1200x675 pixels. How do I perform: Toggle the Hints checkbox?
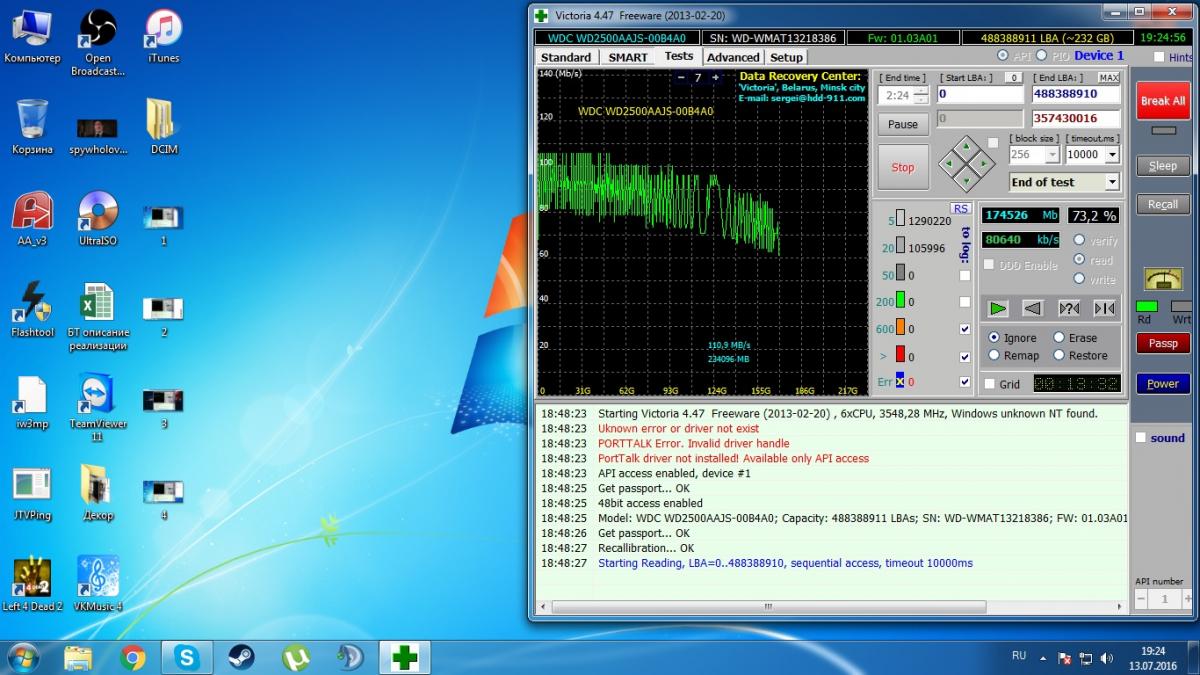pyautogui.click(x=1159, y=57)
